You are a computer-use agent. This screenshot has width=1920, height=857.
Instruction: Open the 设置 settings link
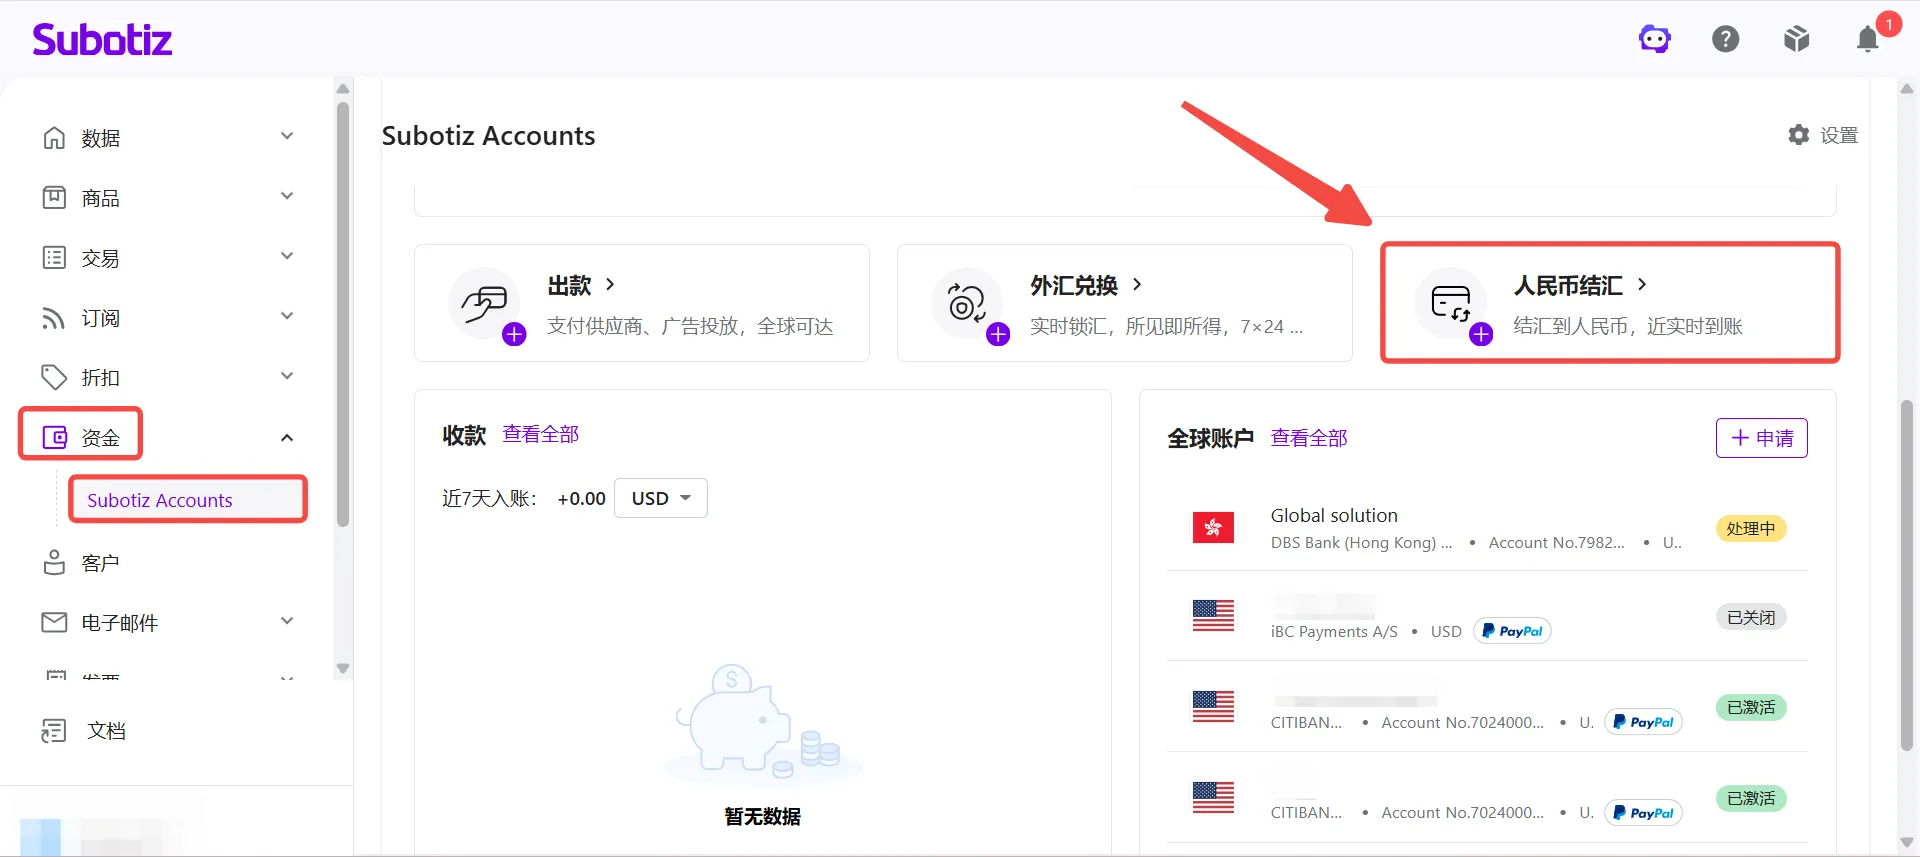coord(1838,135)
